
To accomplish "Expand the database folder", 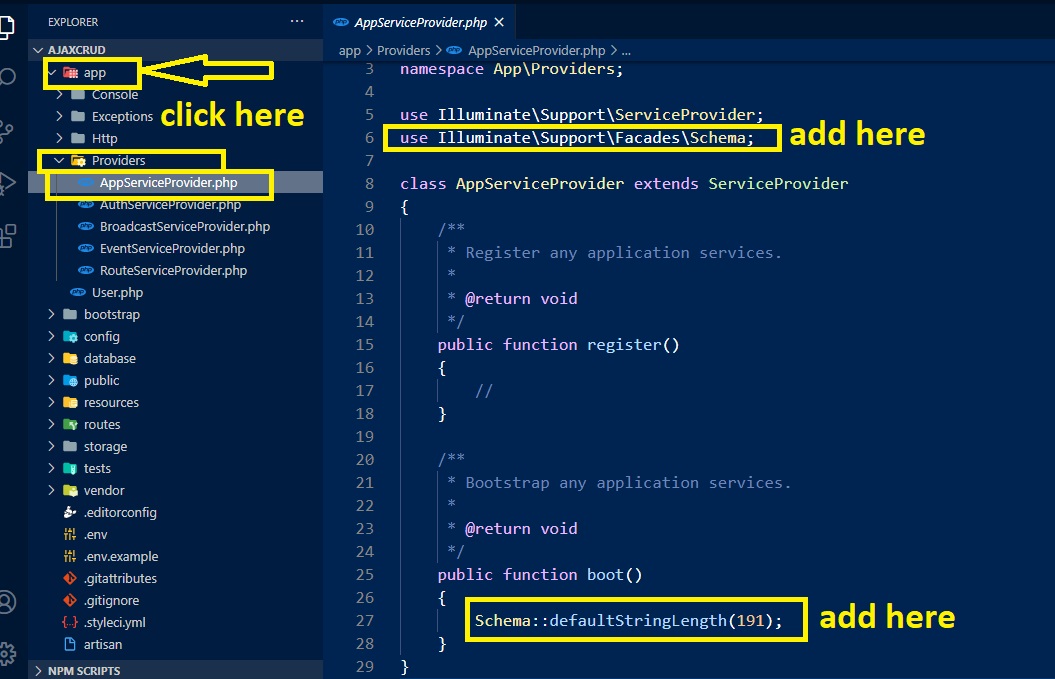I will [x=109, y=359].
